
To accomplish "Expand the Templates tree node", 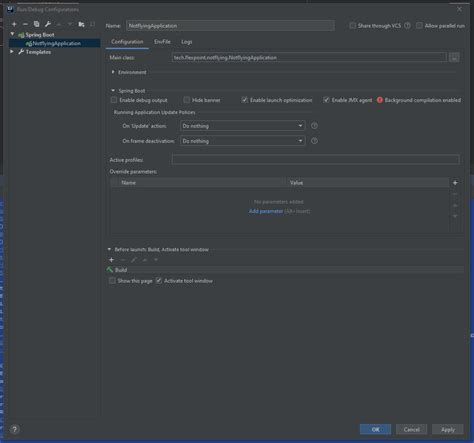I will coord(12,52).
